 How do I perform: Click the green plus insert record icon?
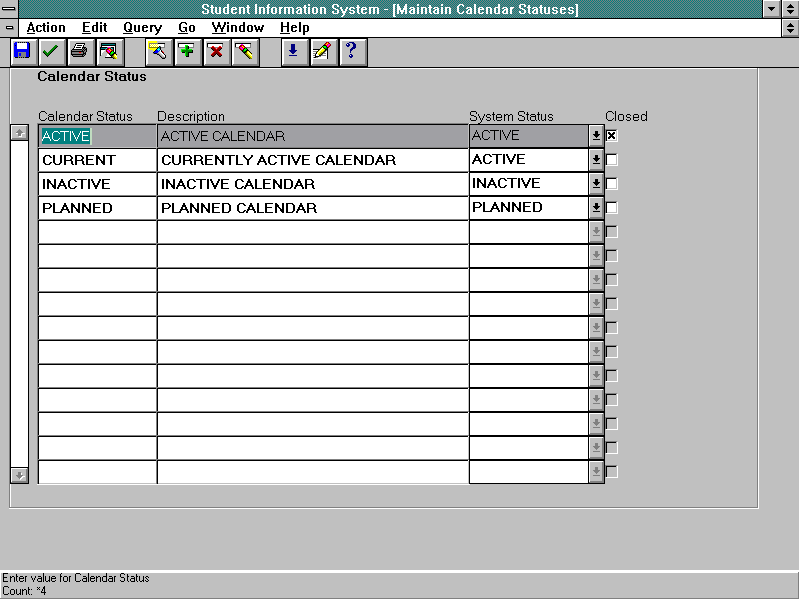(x=187, y=51)
